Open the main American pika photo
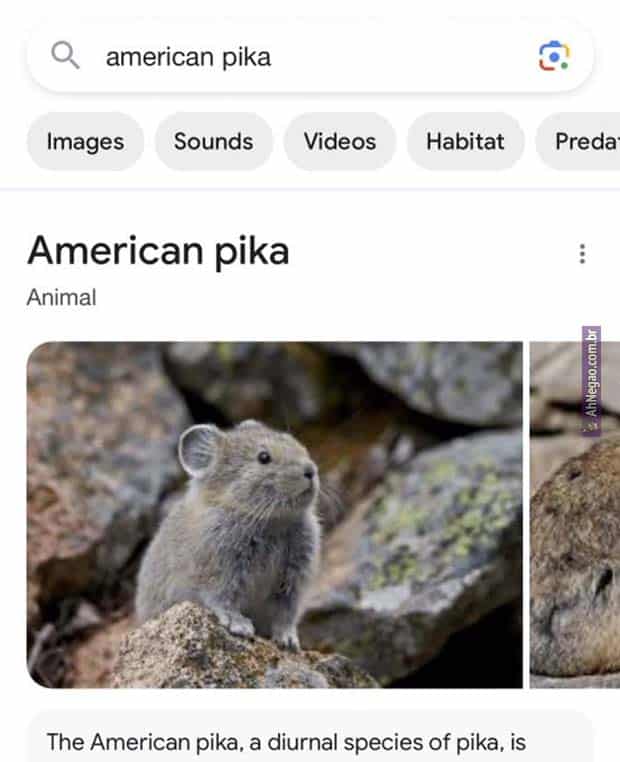 [x=275, y=515]
